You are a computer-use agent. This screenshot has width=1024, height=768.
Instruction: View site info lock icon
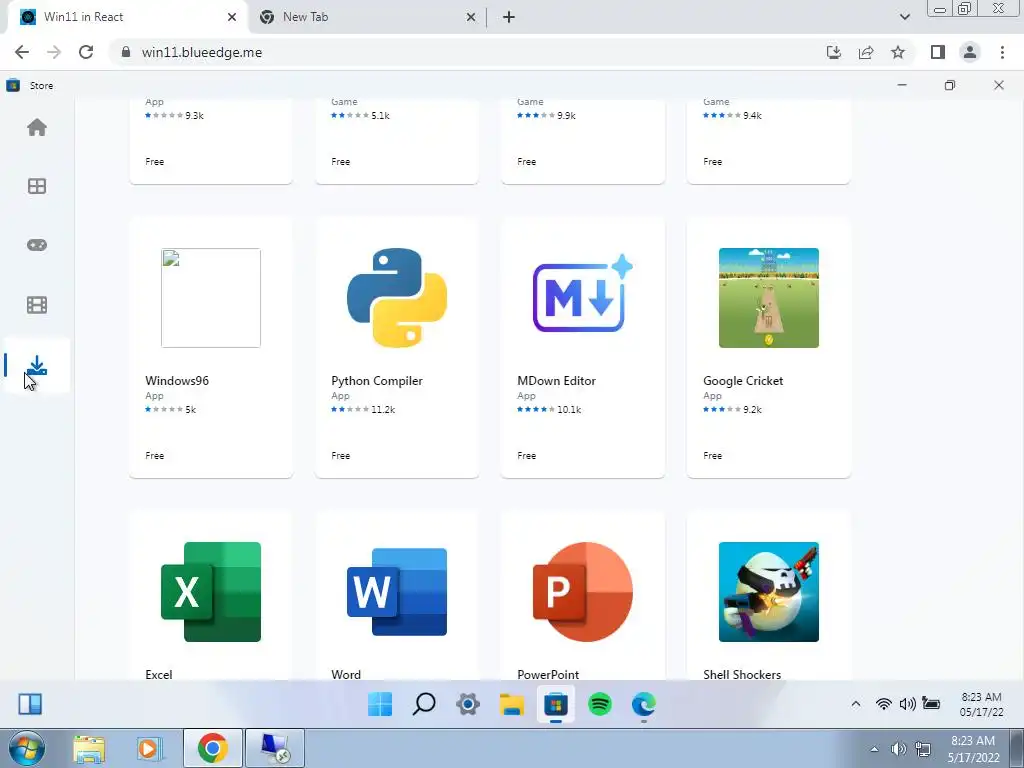126,52
